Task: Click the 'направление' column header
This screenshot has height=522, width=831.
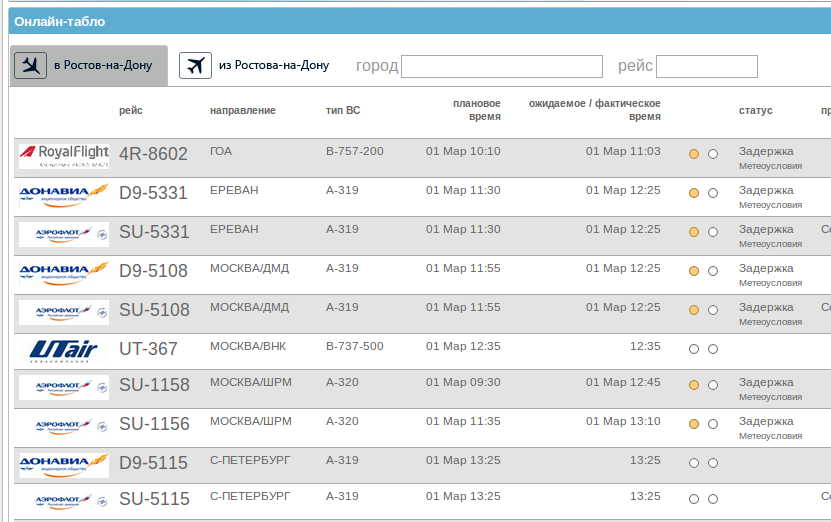Action: click(x=243, y=110)
